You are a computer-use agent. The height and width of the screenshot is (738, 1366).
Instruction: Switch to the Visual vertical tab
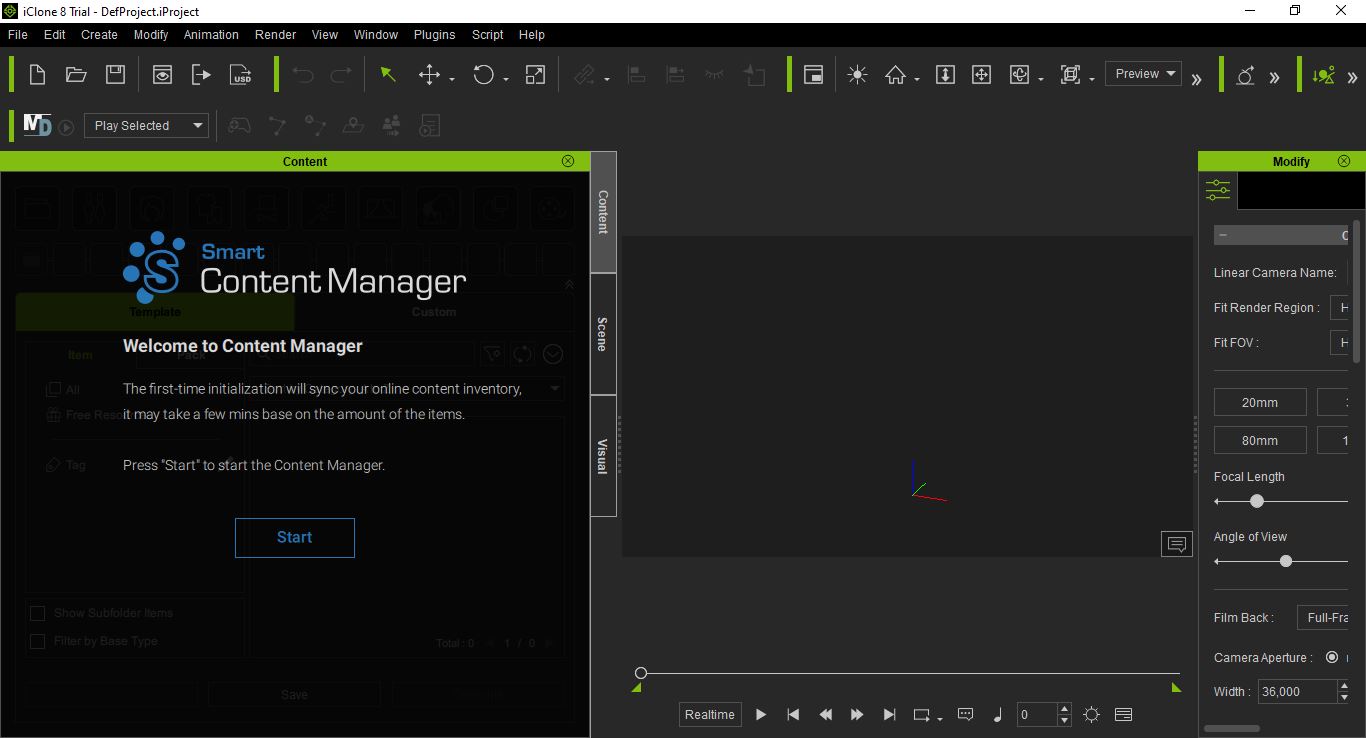tap(603, 456)
